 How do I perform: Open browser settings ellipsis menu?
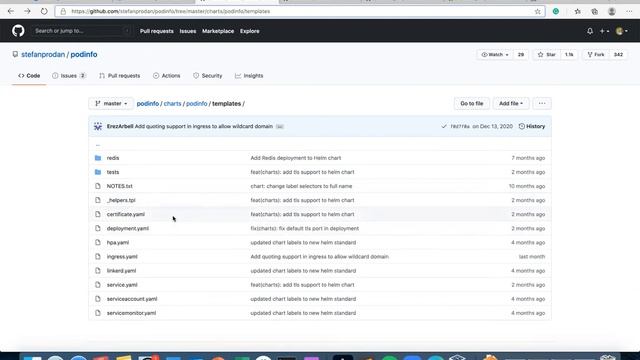tap(629, 11)
